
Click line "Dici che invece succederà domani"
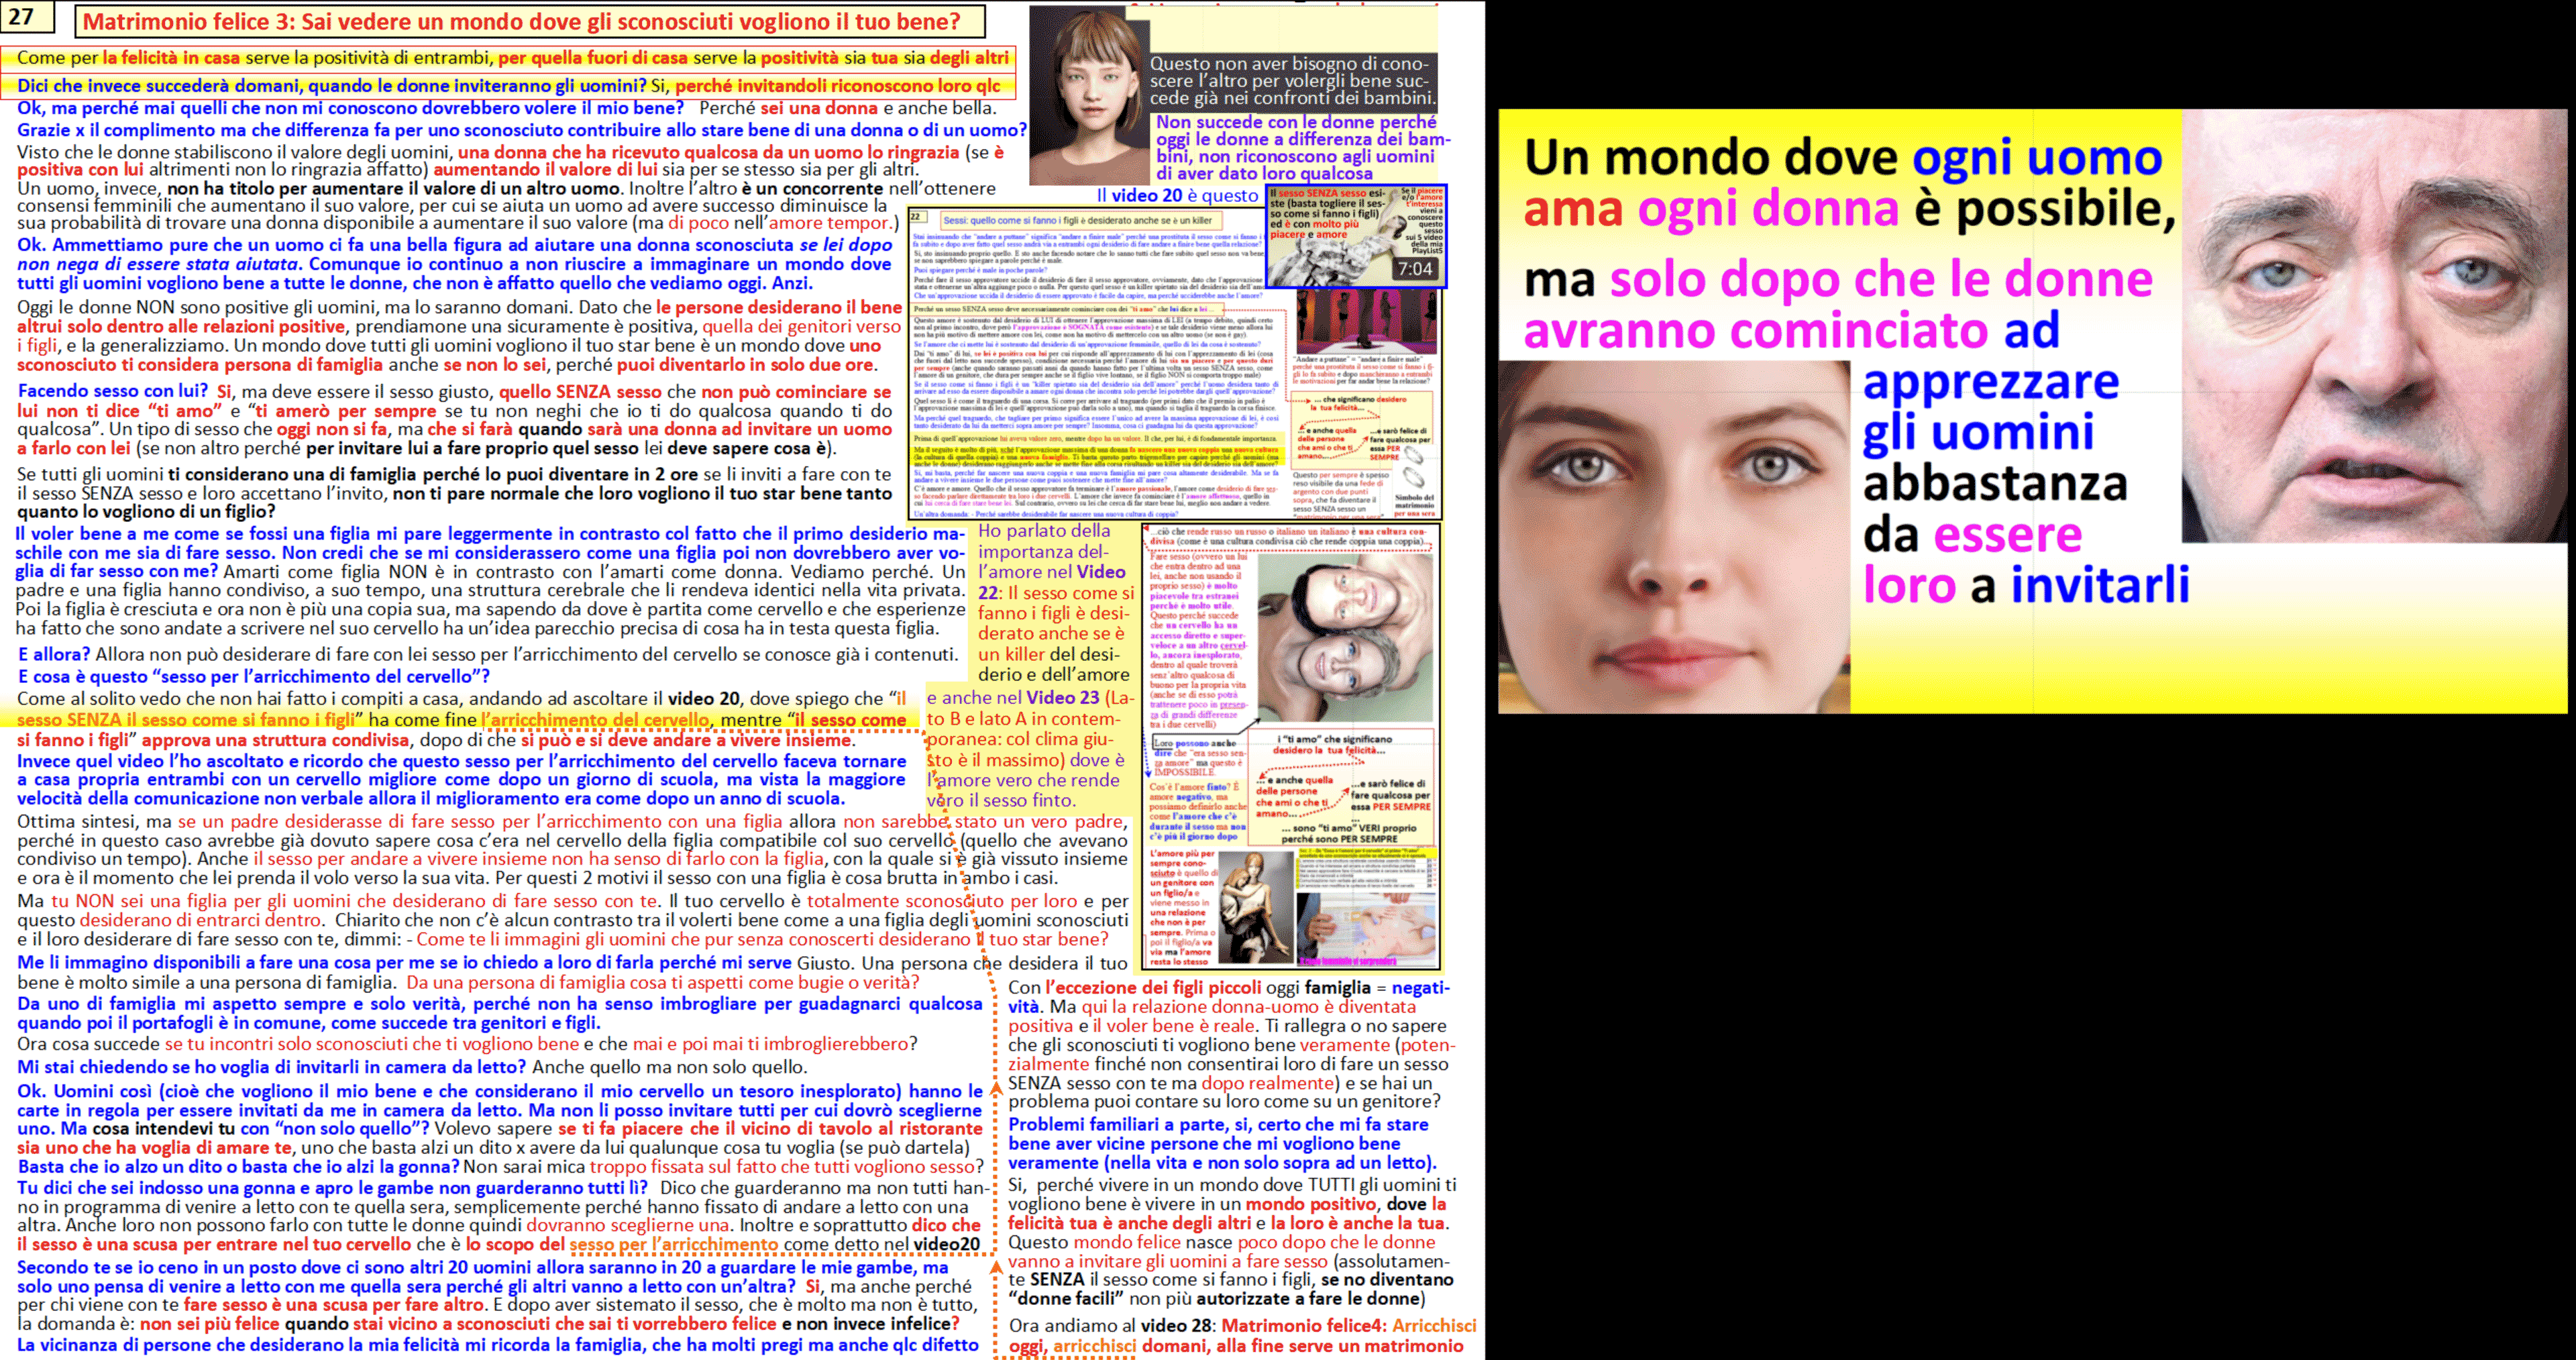[x=508, y=86]
